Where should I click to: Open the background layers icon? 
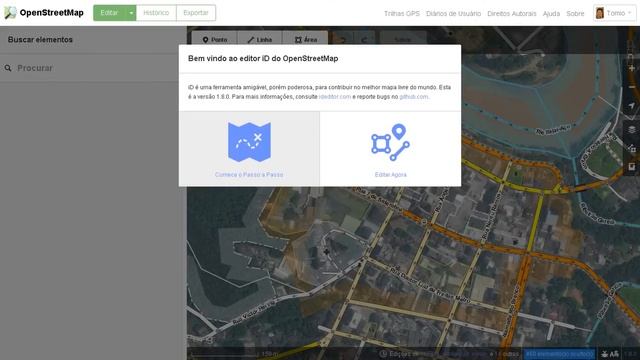point(631,130)
